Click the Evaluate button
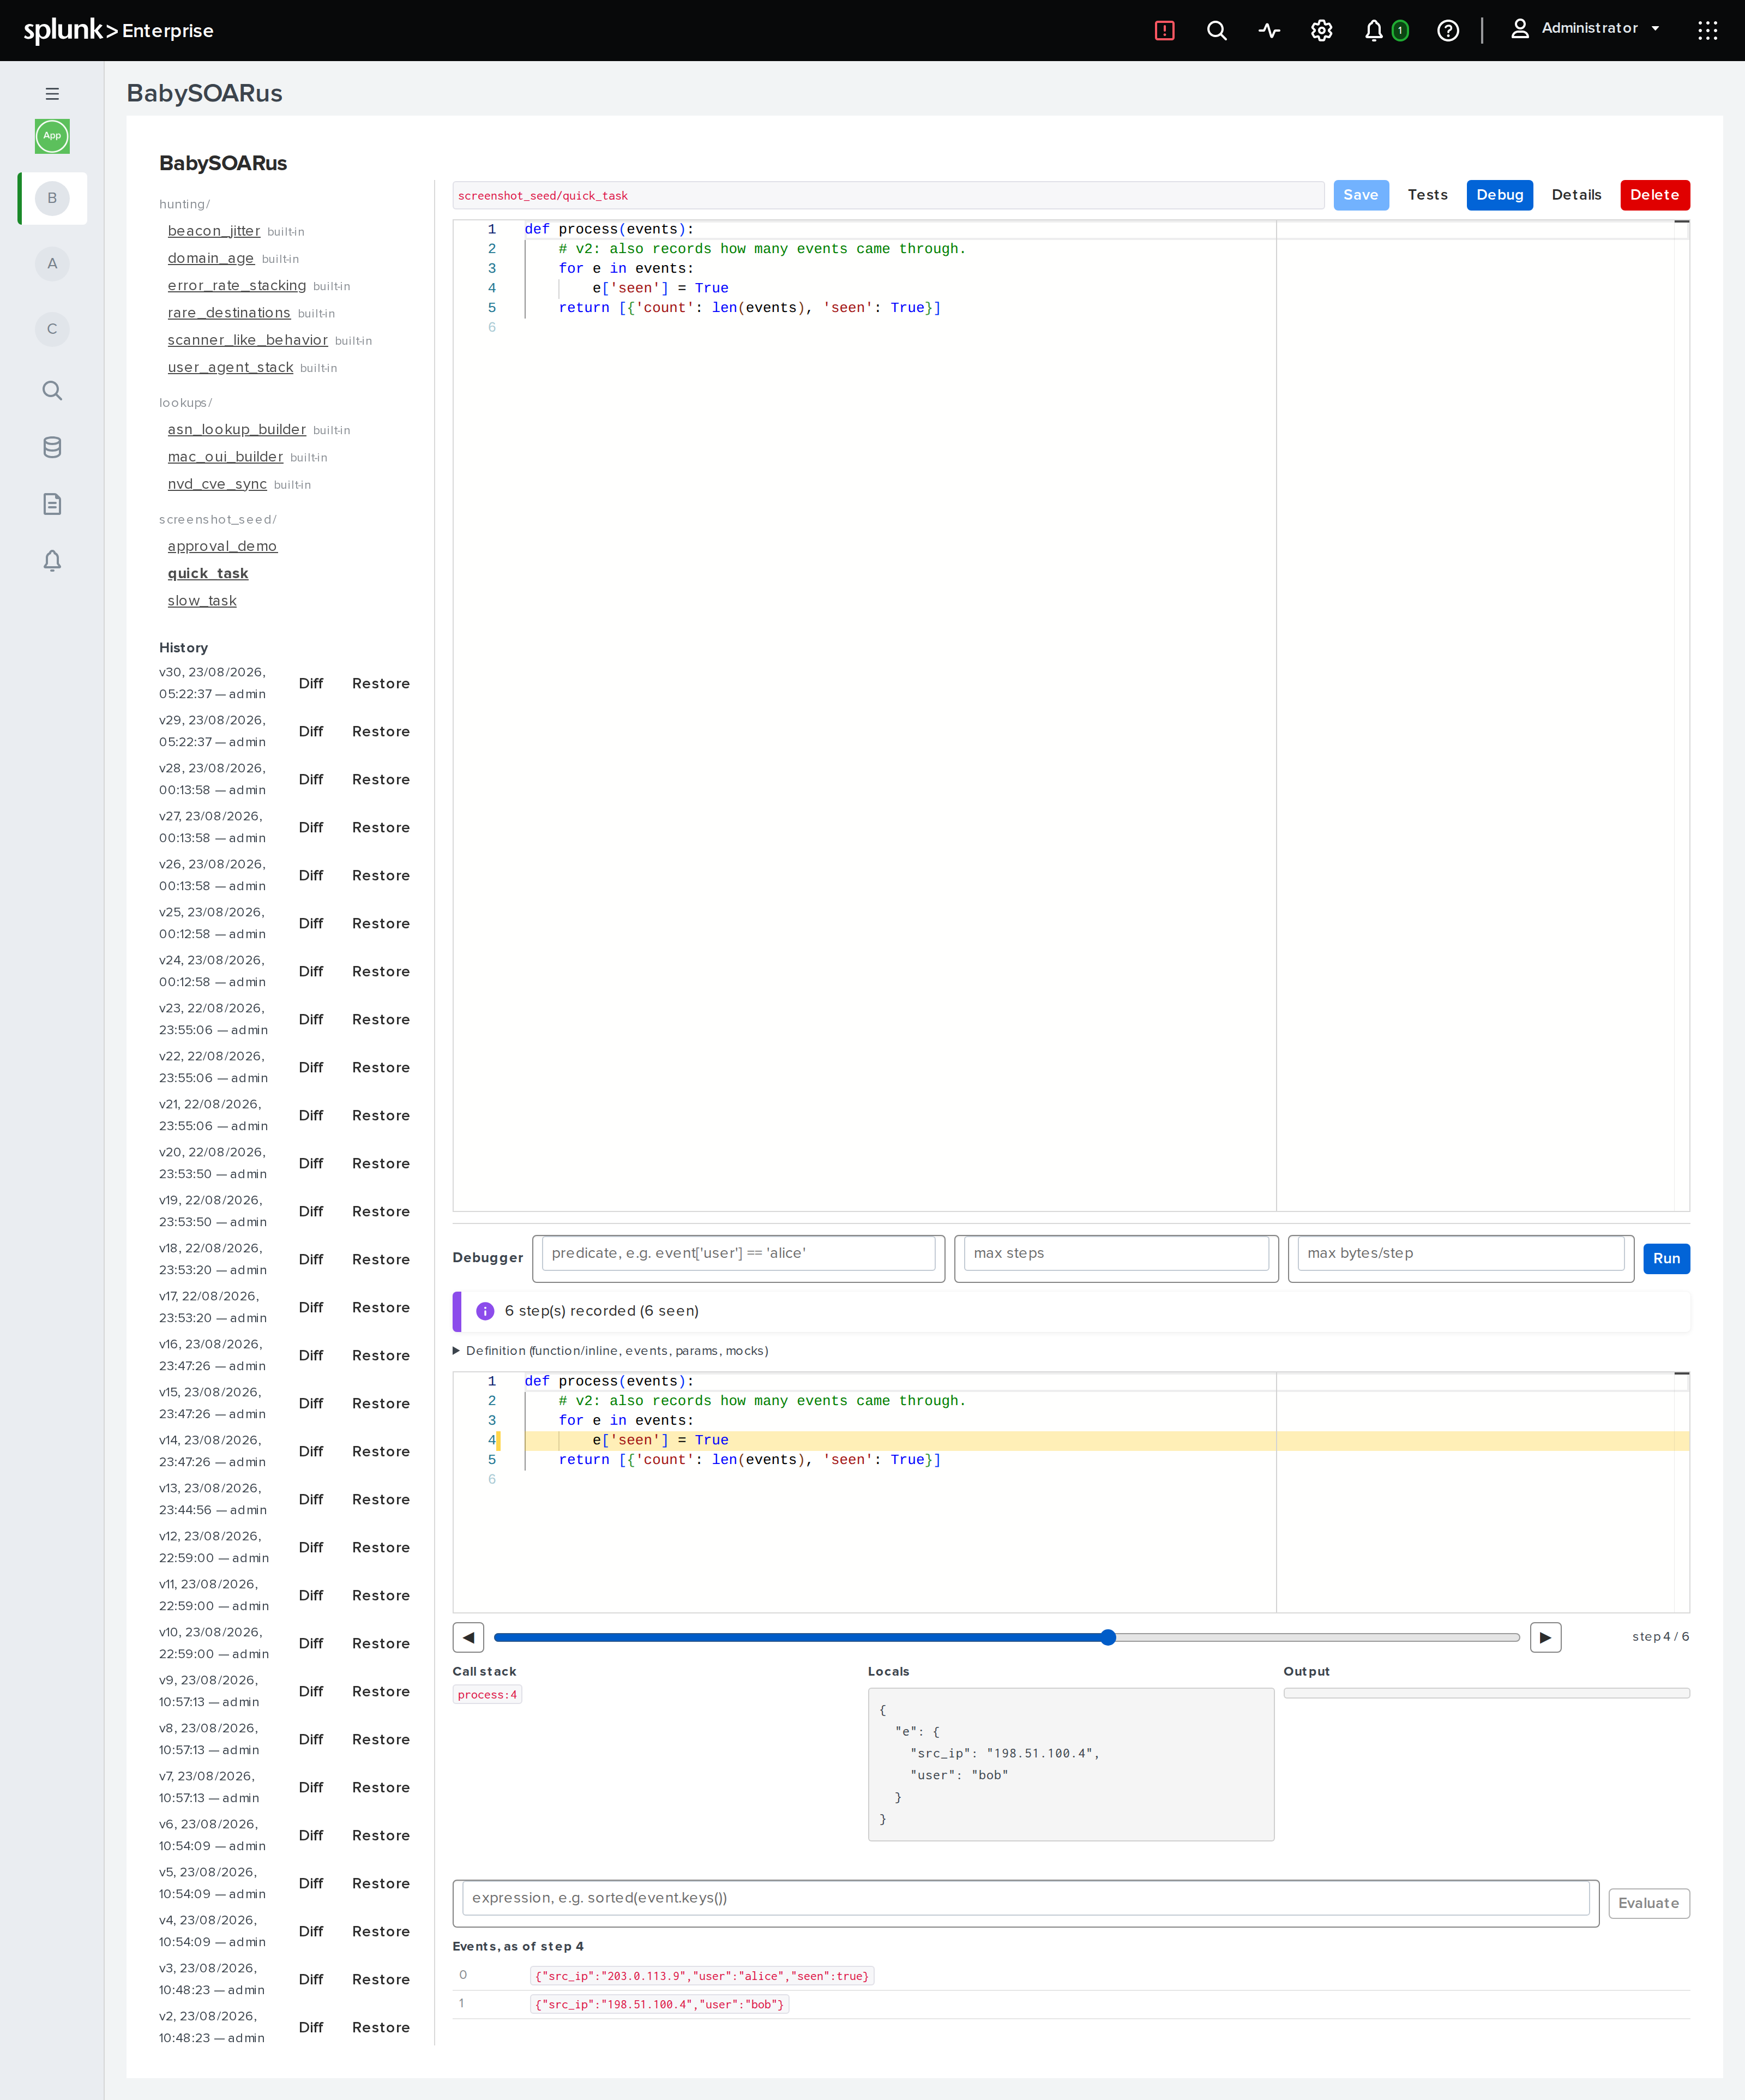Image resolution: width=1745 pixels, height=2100 pixels. 1648,1903
